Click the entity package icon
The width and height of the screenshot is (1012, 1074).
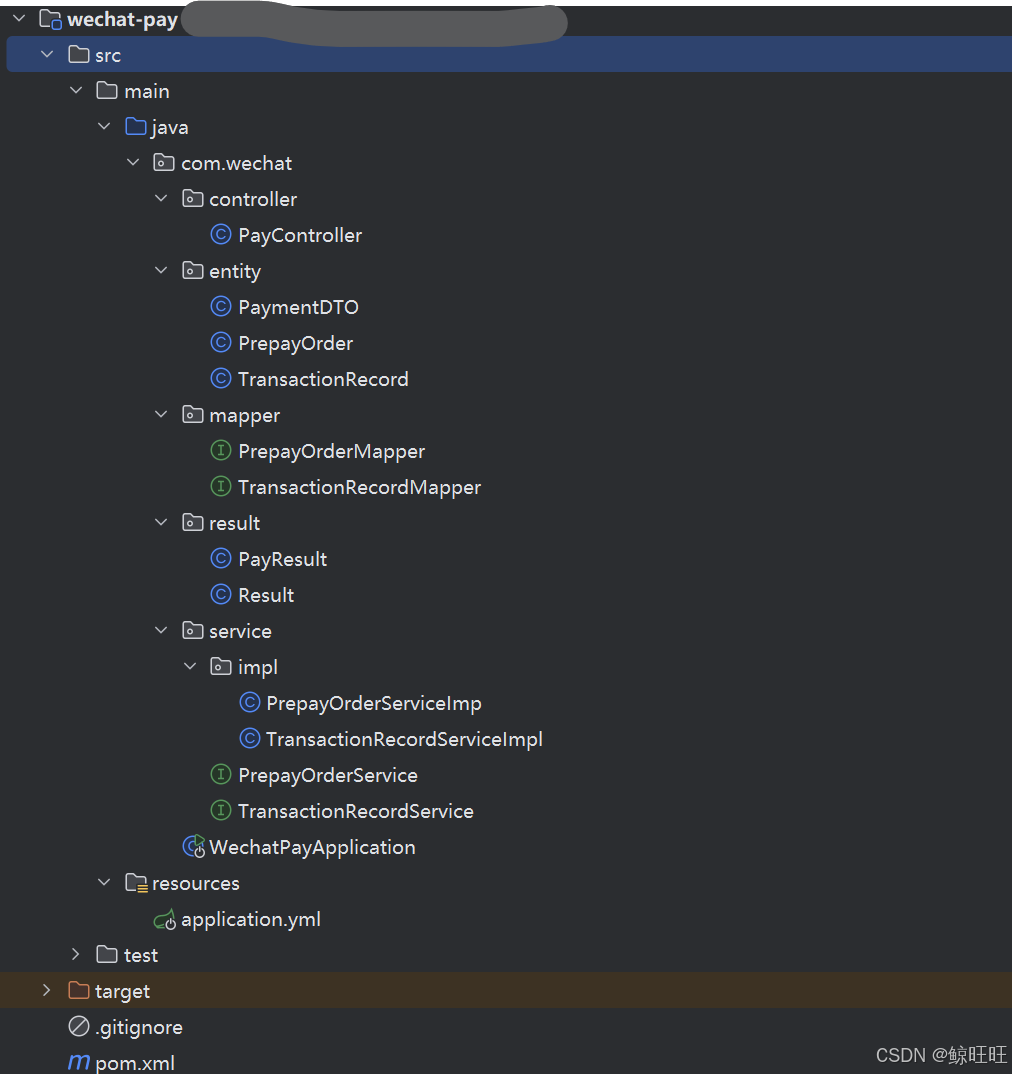pos(193,271)
